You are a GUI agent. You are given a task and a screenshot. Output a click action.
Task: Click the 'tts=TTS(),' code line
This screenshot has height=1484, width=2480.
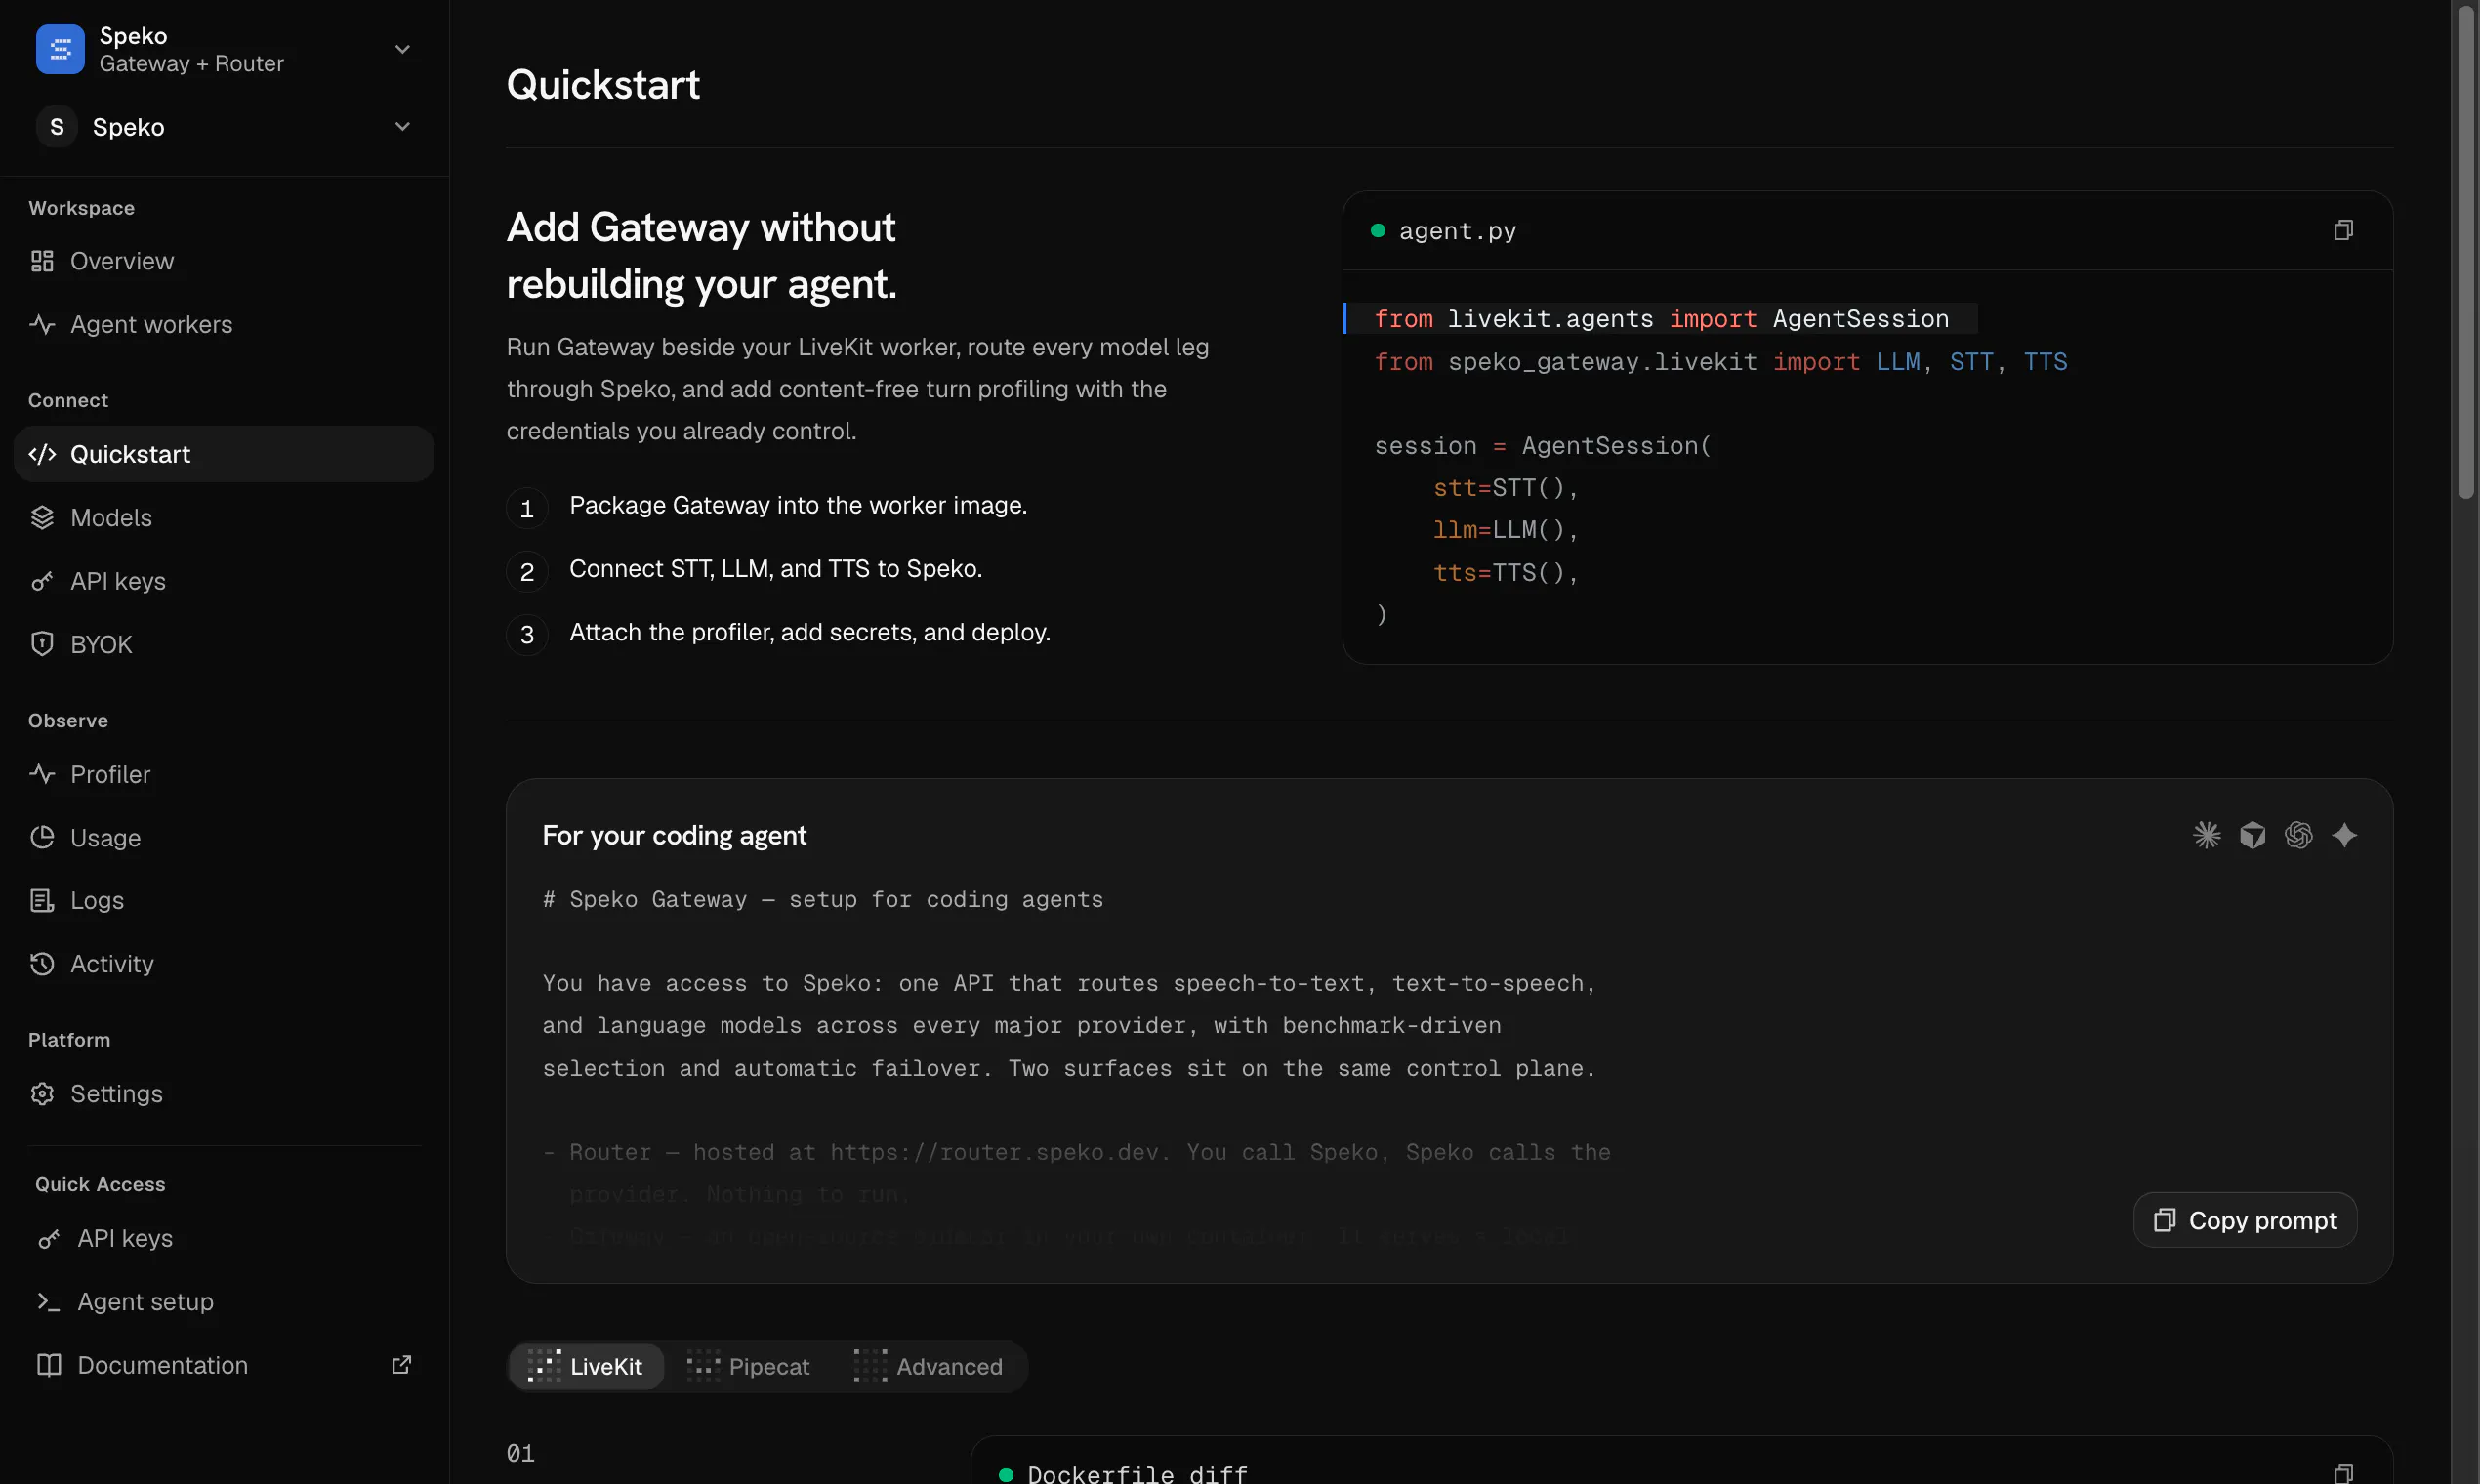click(1505, 573)
